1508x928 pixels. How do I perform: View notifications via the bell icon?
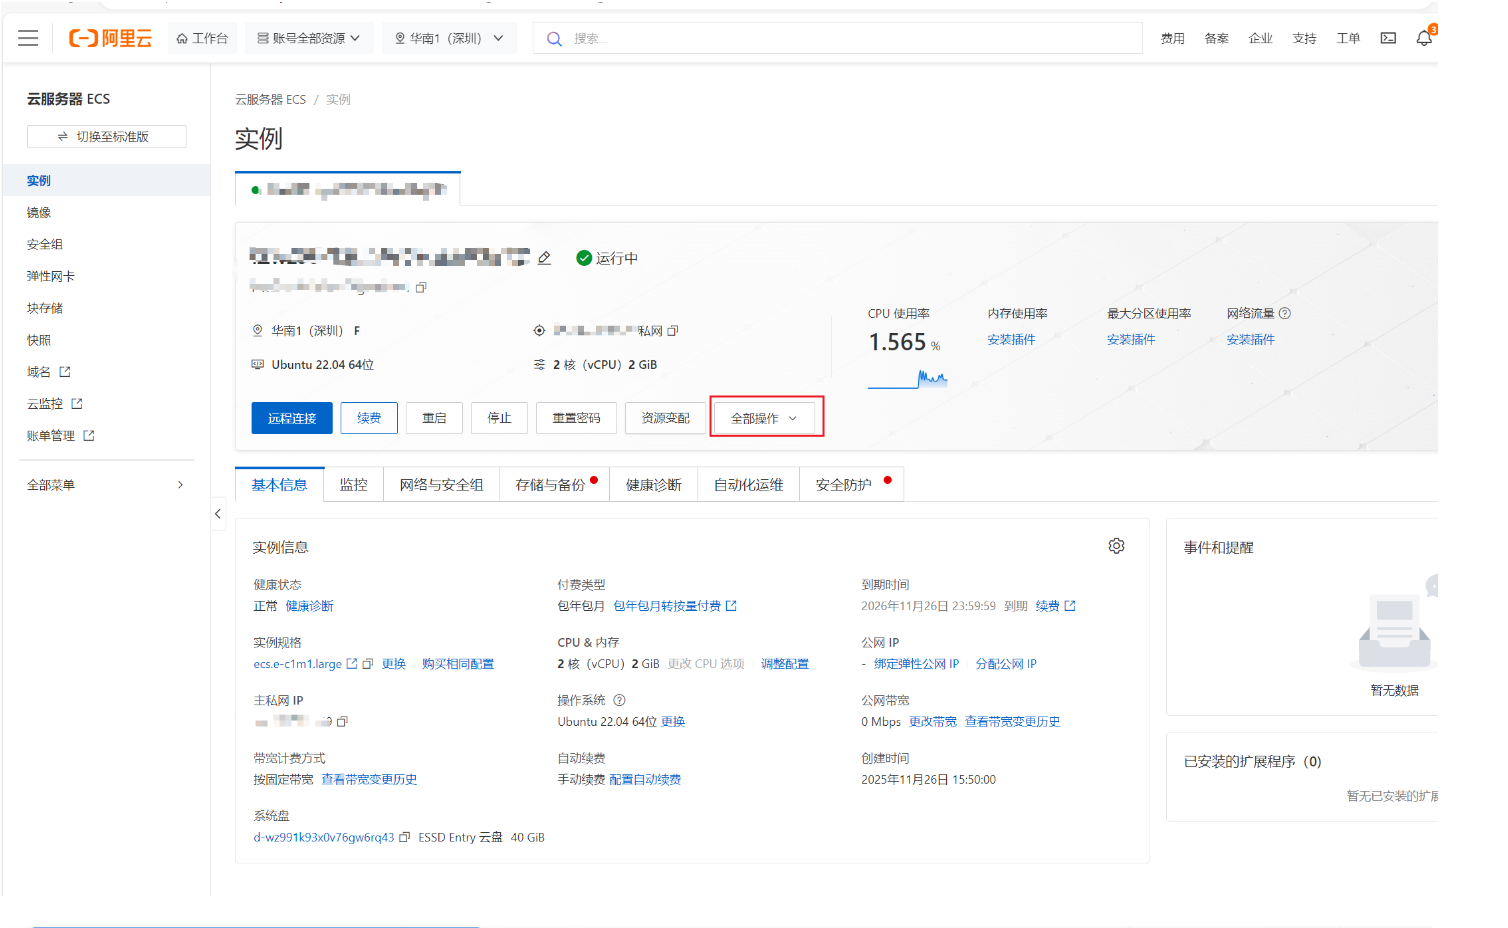pyautogui.click(x=1424, y=38)
